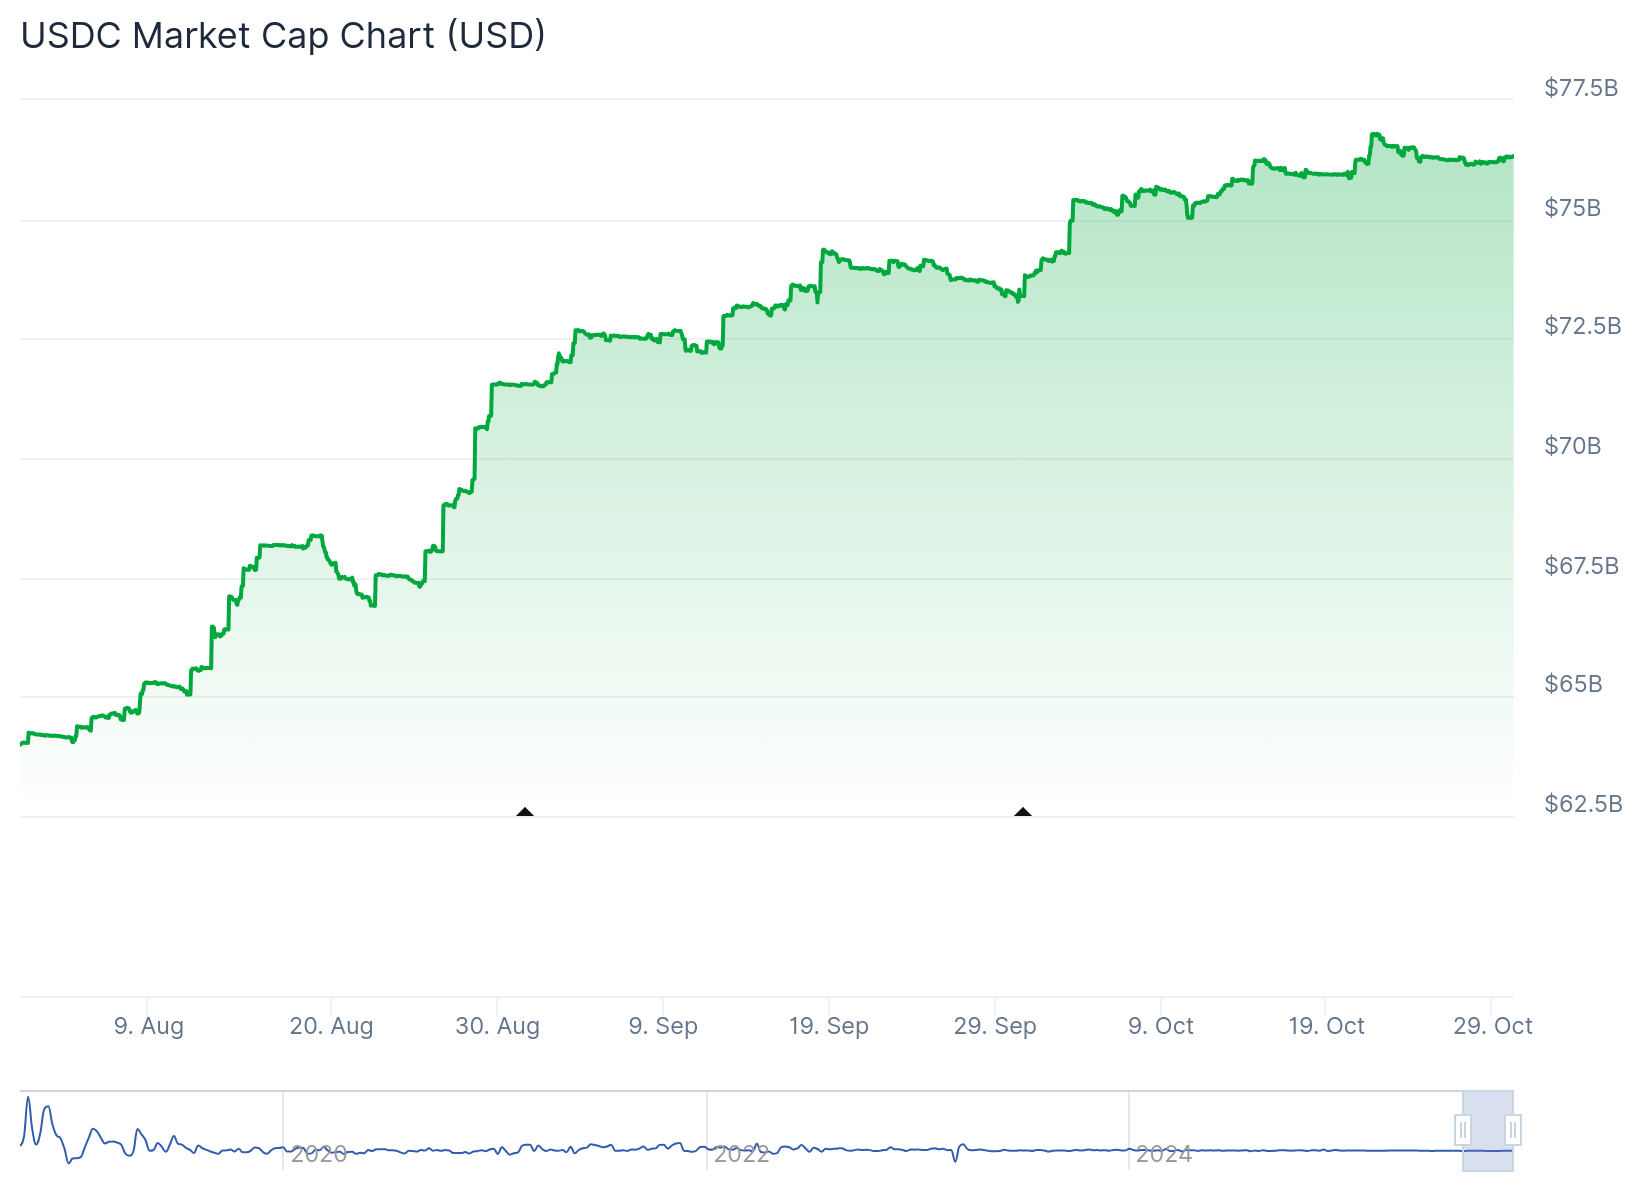
Task: Click the $77.5B axis value
Action: pos(1581,88)
